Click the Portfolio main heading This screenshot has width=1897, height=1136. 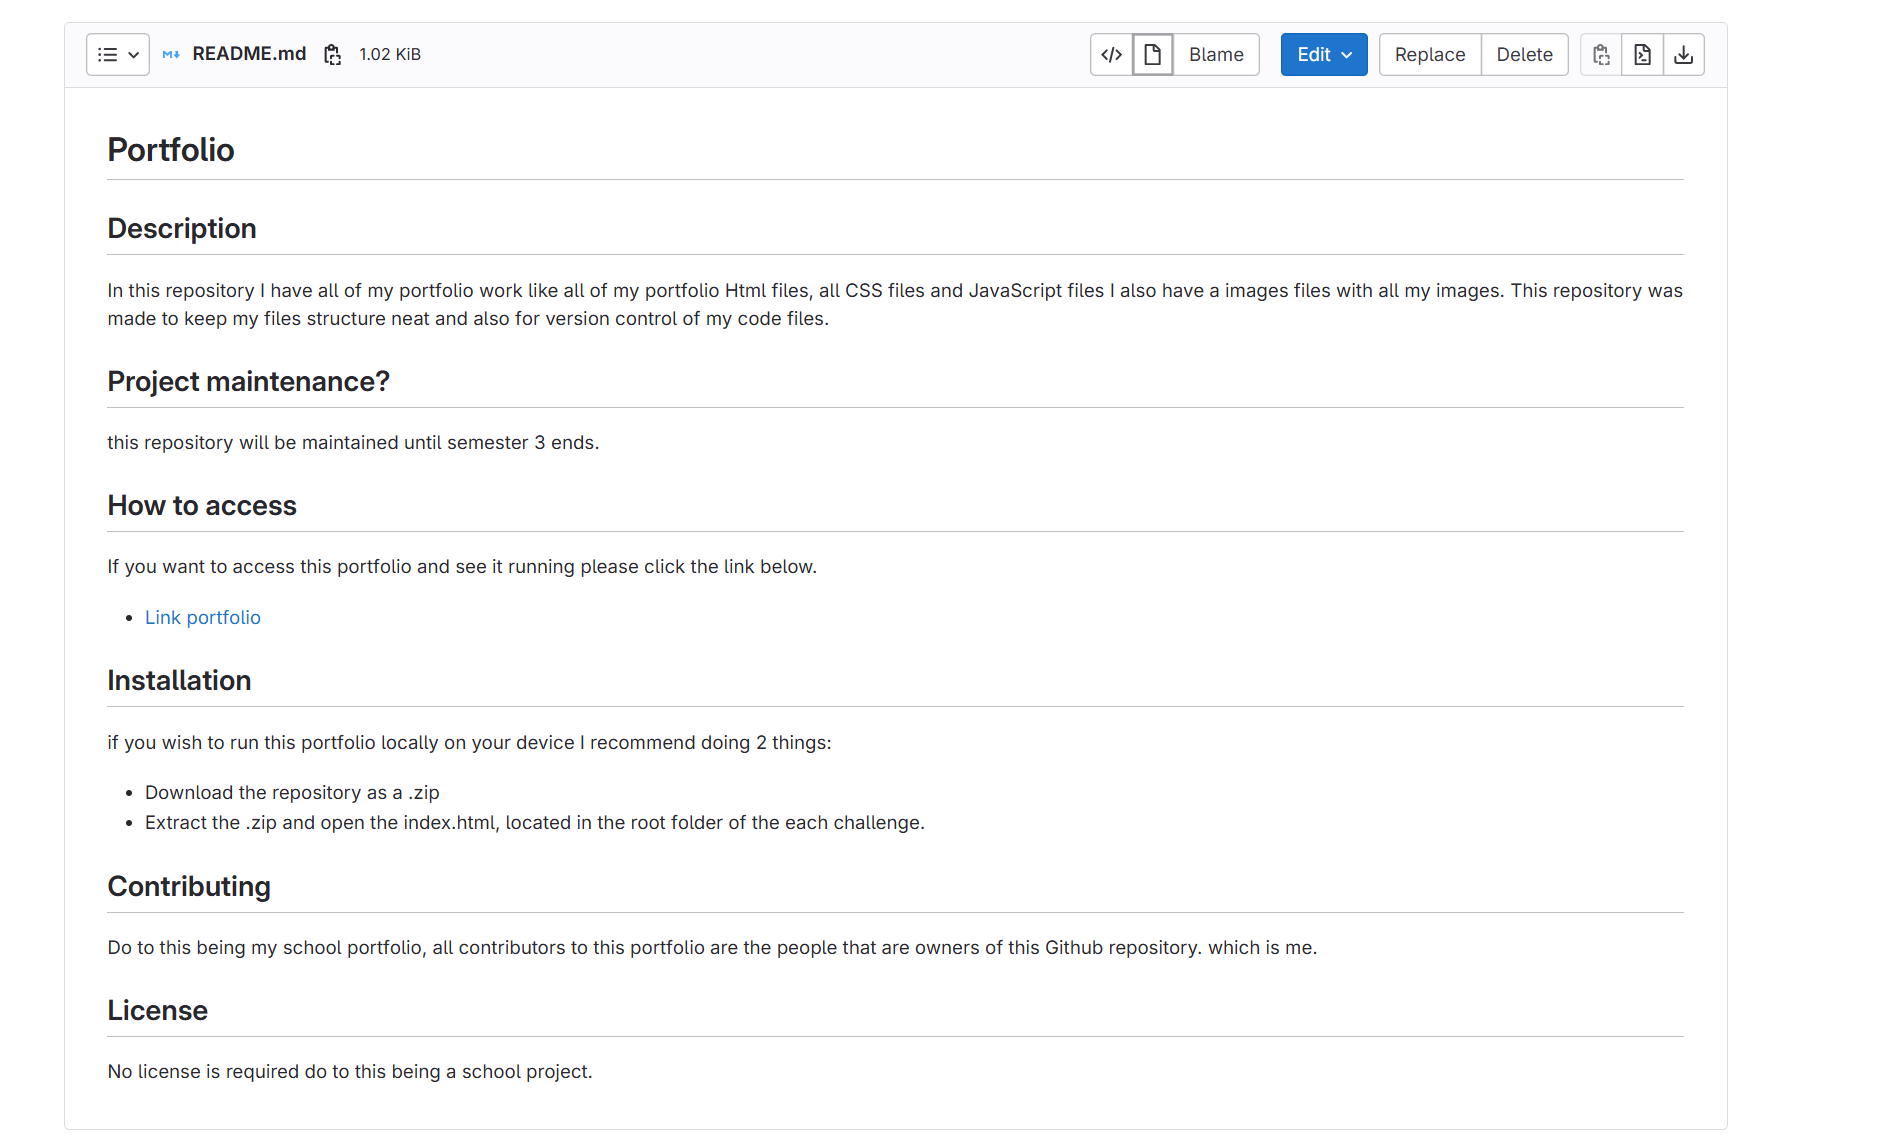point(171,150)
